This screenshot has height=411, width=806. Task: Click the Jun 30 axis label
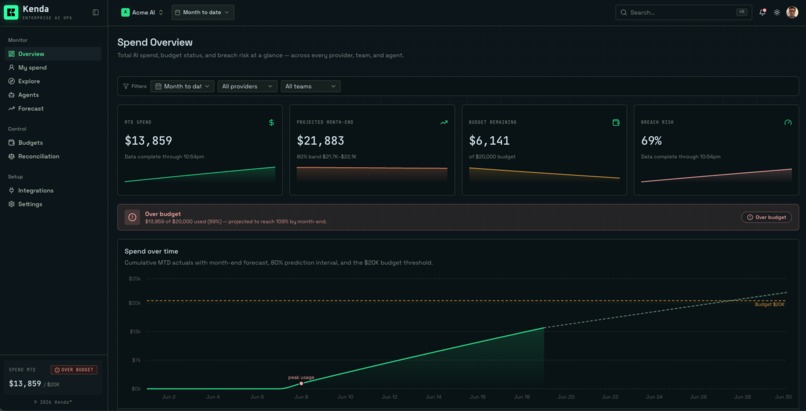tap(783, 397)
